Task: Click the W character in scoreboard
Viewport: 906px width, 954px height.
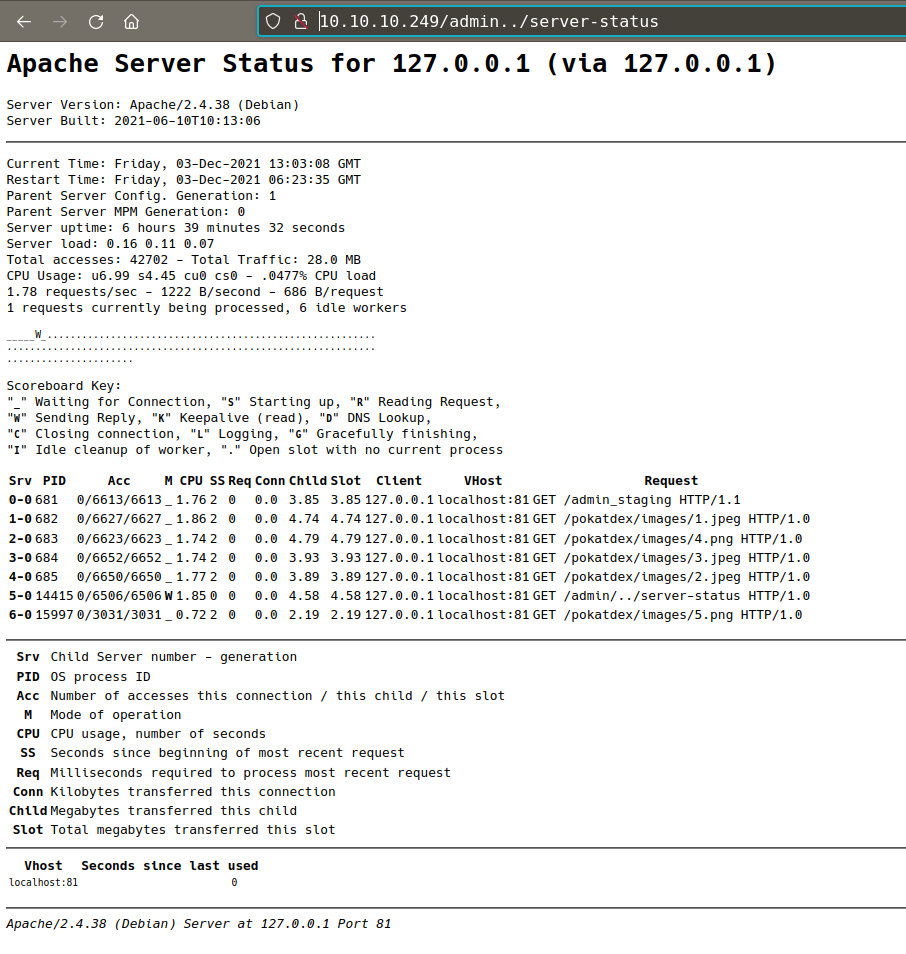Action: click(38, 335)
